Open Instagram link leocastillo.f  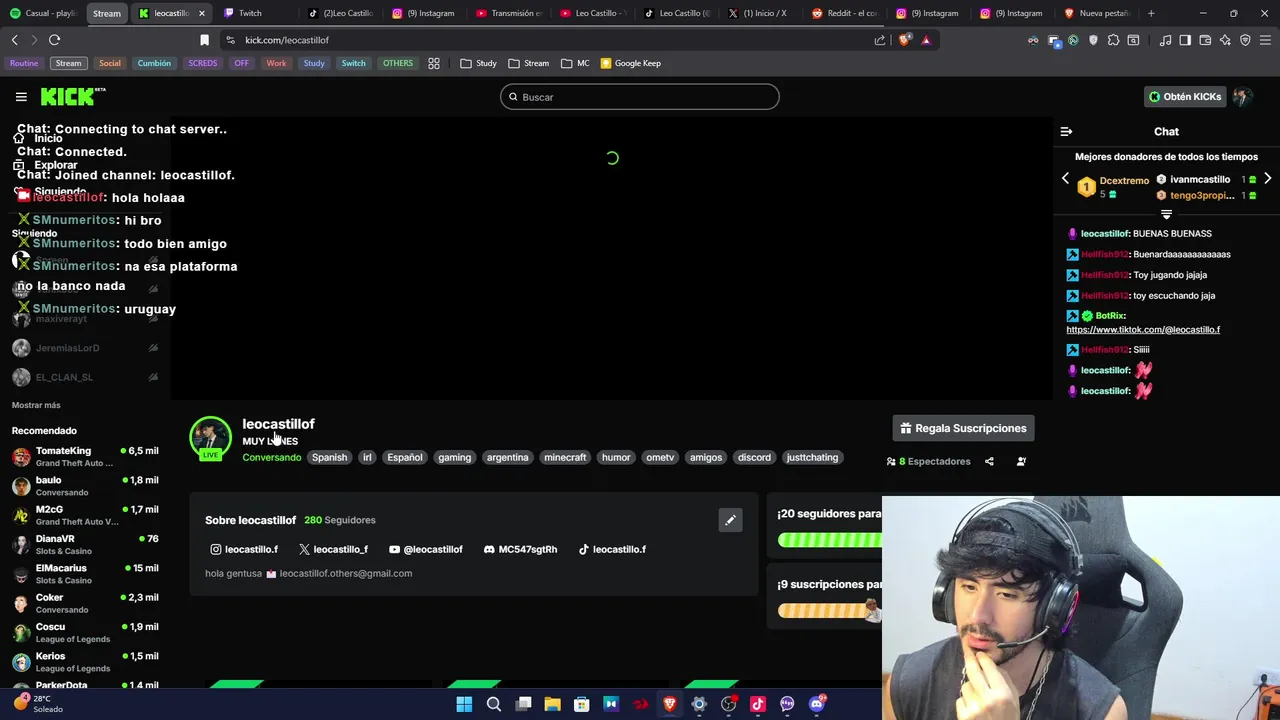[244, 549]
